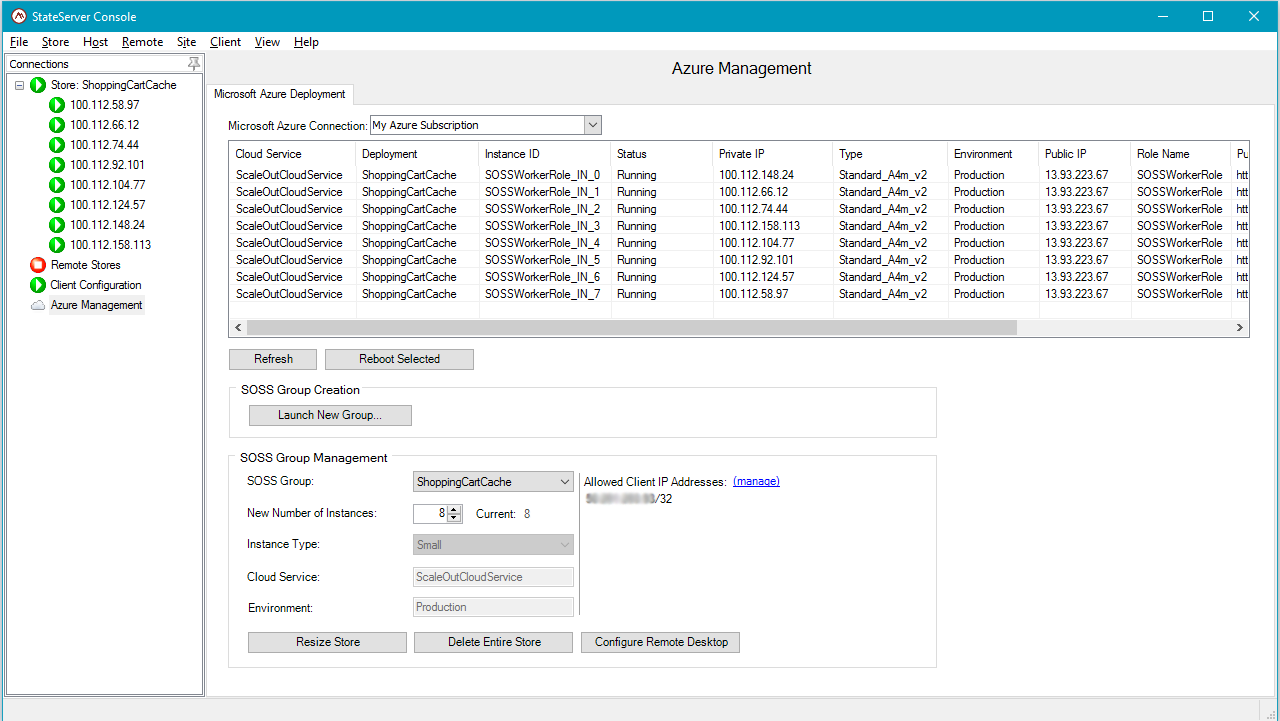Open the Client menu
The height and width of the screenshot is (721, 1280).
226,42
